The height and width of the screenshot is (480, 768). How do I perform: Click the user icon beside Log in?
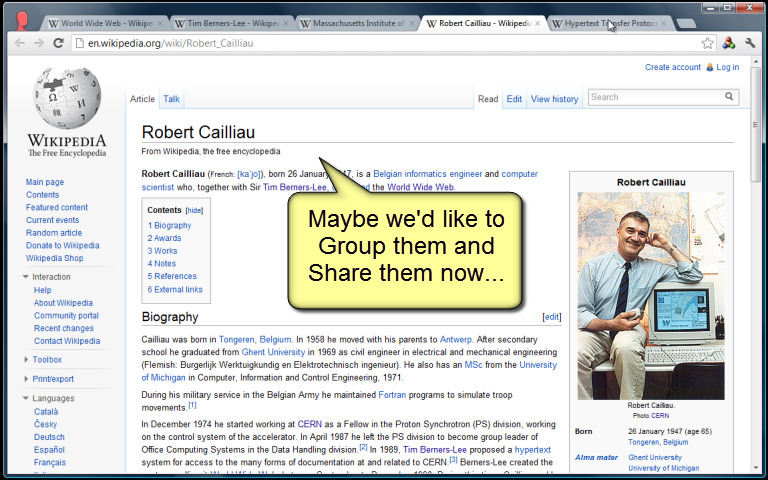[709, 67]
